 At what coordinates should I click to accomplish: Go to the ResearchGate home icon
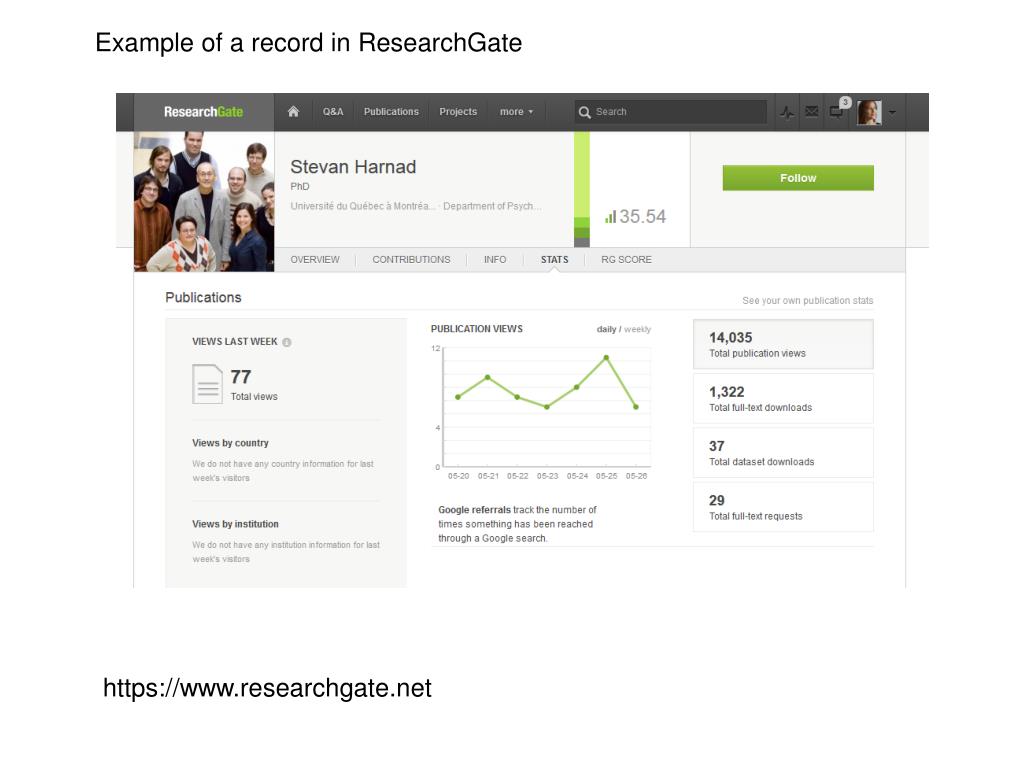pos(293,112)
